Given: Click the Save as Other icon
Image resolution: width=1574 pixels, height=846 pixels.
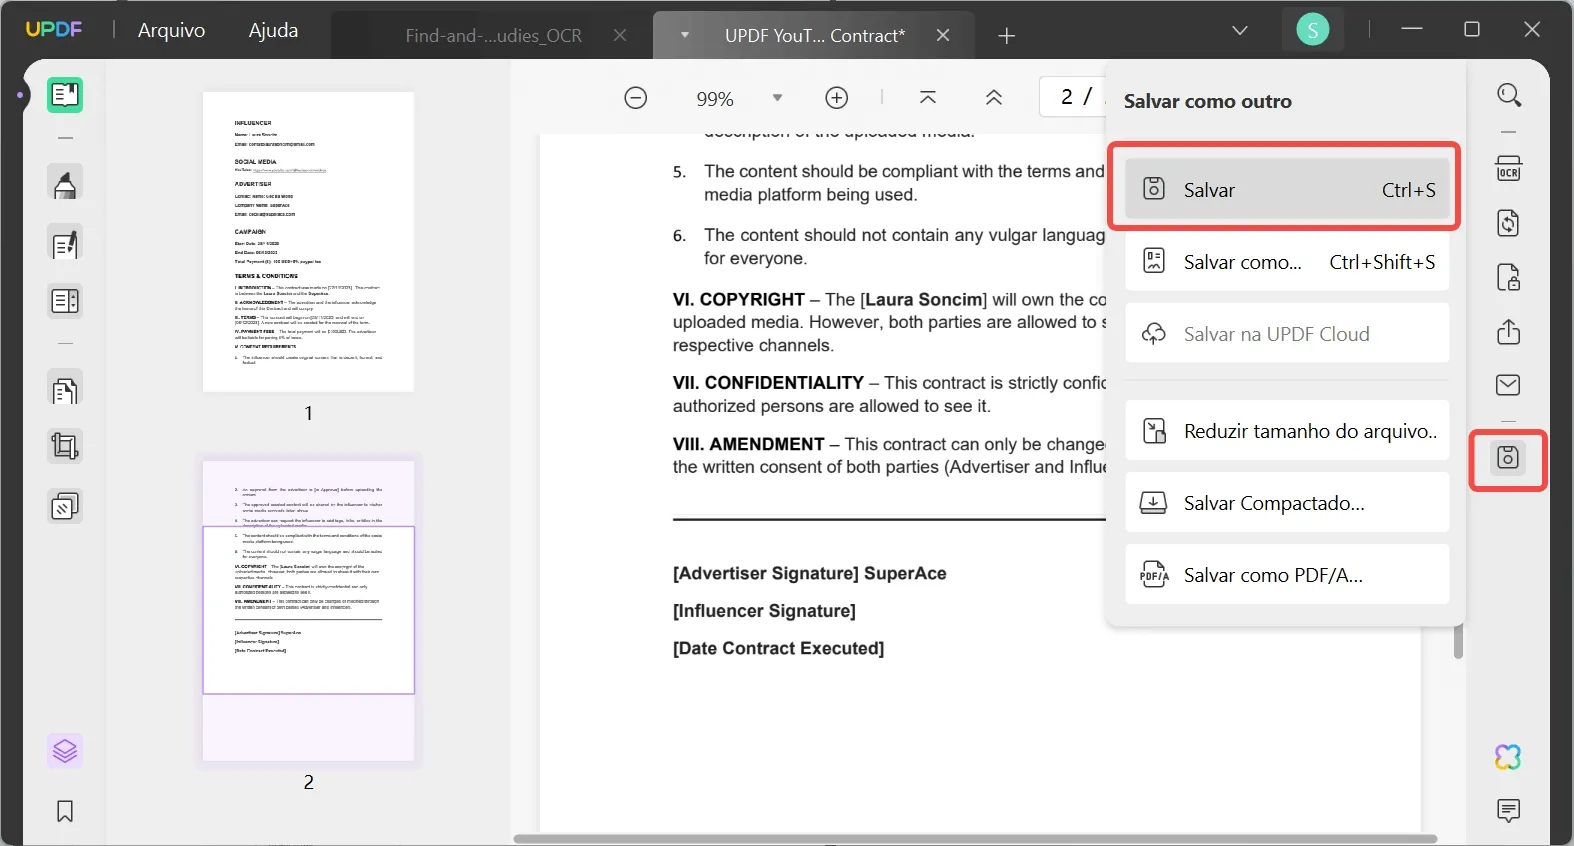Looking at the screenshot, I should coord(1508,458).
